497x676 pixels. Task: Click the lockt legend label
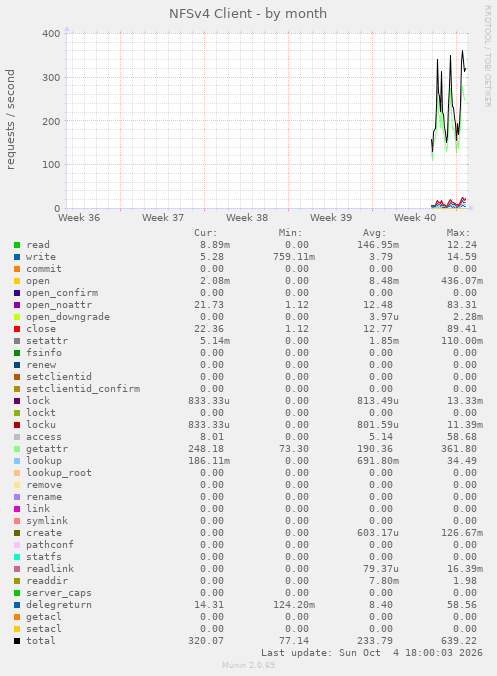click(41, 413)
